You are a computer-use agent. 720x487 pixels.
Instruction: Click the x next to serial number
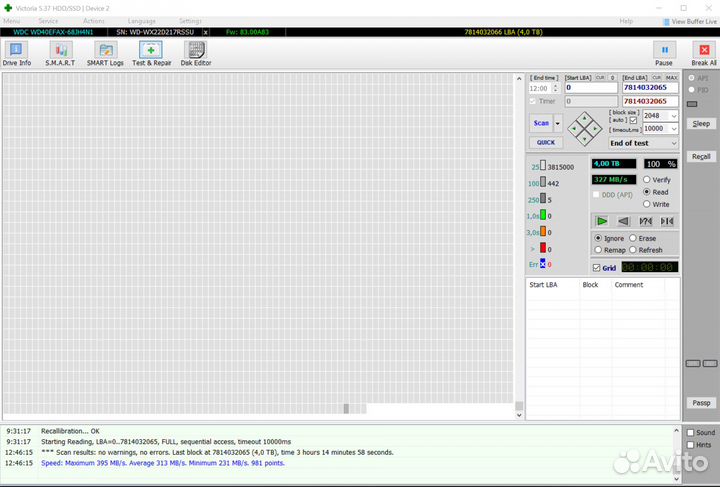pos(206,32)
